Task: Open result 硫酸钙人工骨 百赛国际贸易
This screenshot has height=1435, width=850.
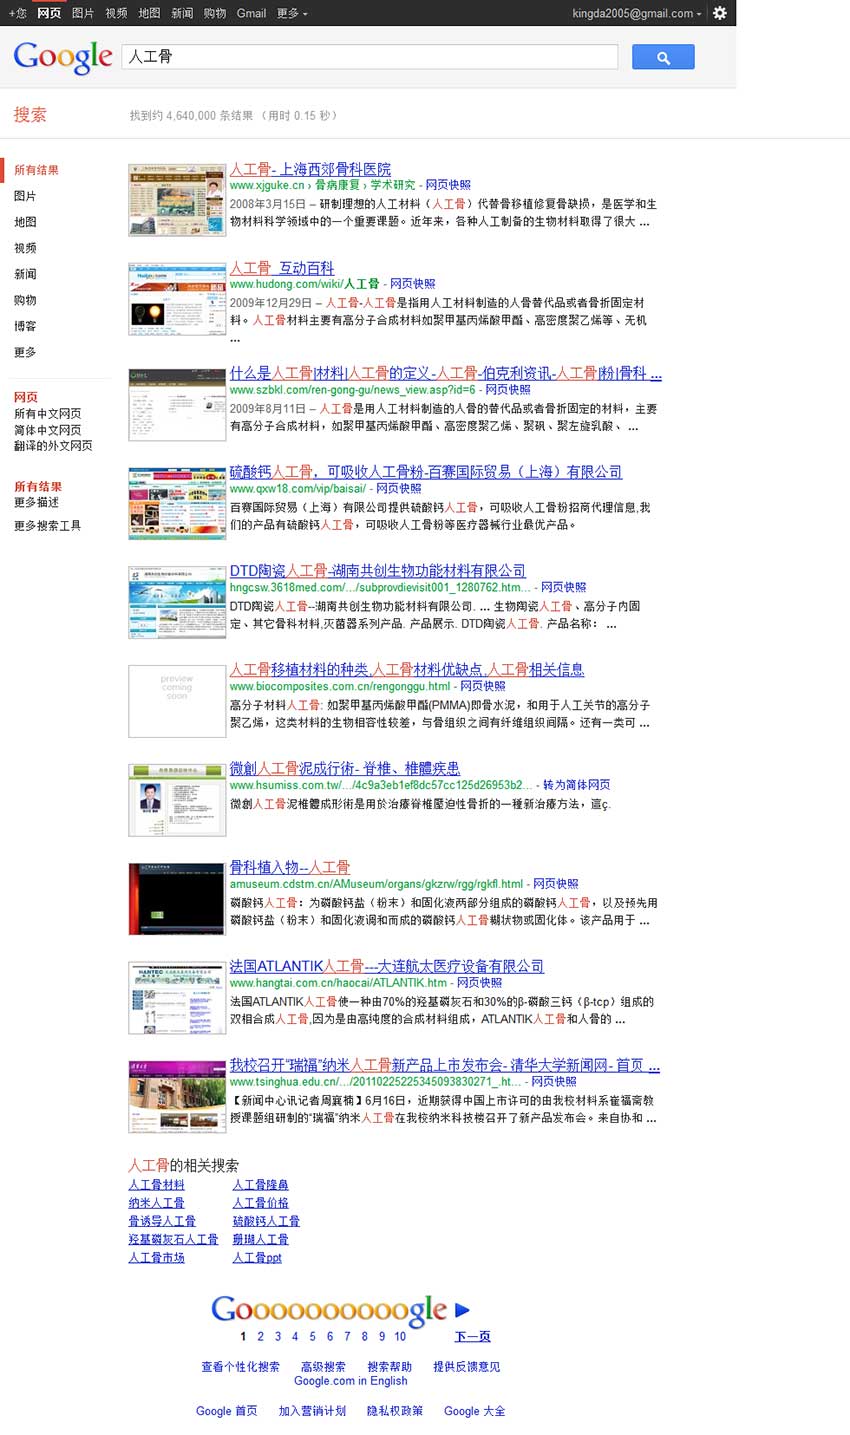Action: coord(426,471)
